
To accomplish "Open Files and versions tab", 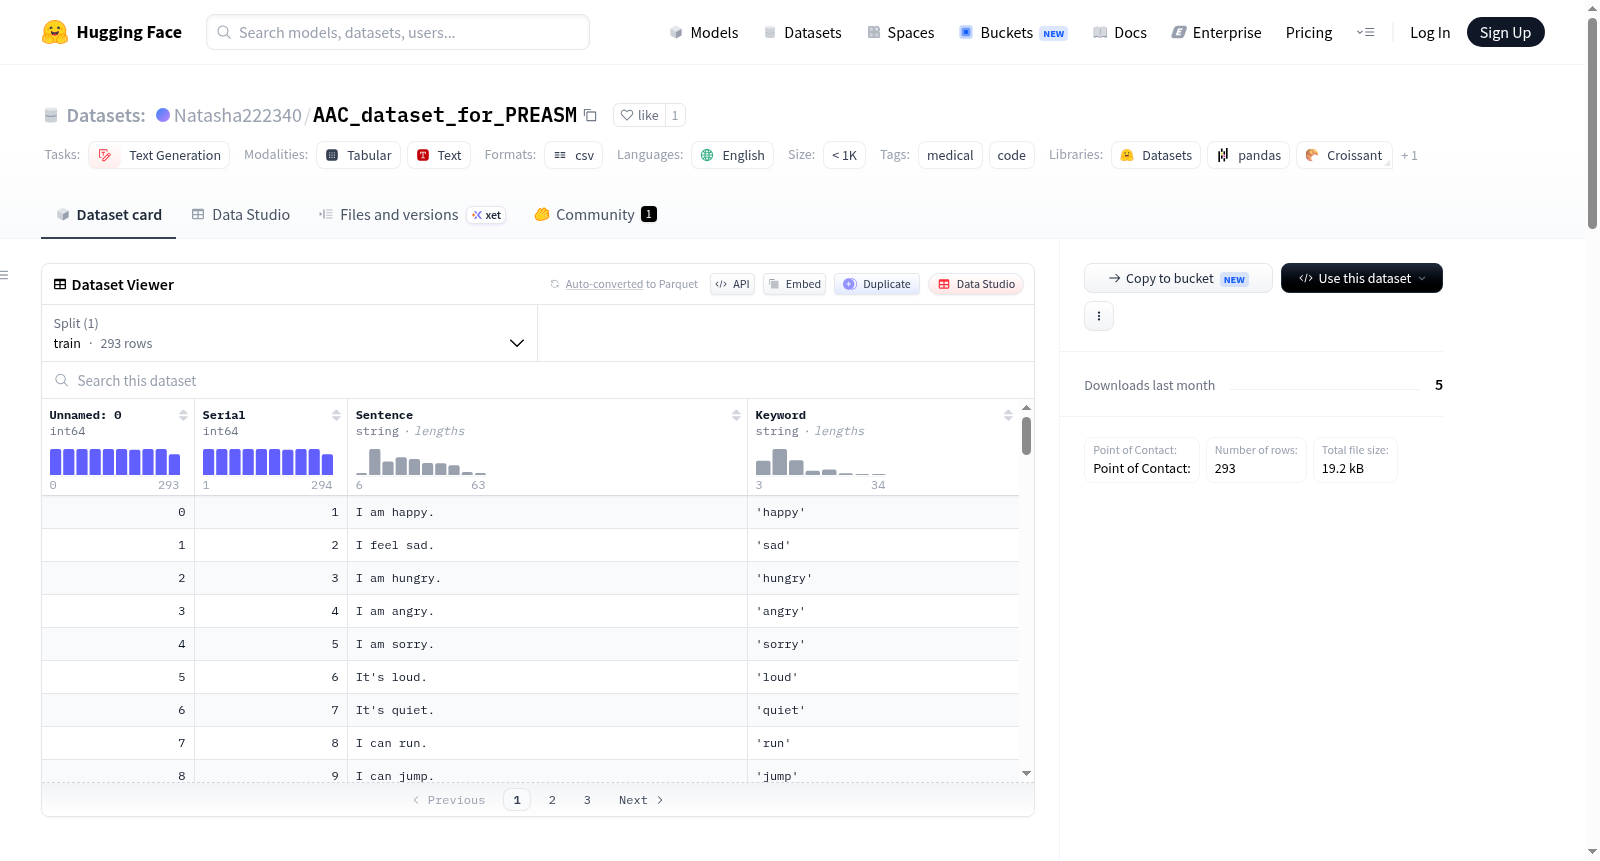I will point(412,215).
